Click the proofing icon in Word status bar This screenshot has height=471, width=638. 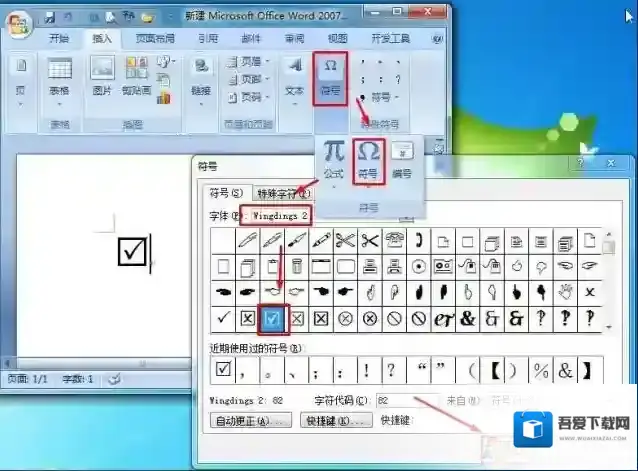tap(114, 379)
